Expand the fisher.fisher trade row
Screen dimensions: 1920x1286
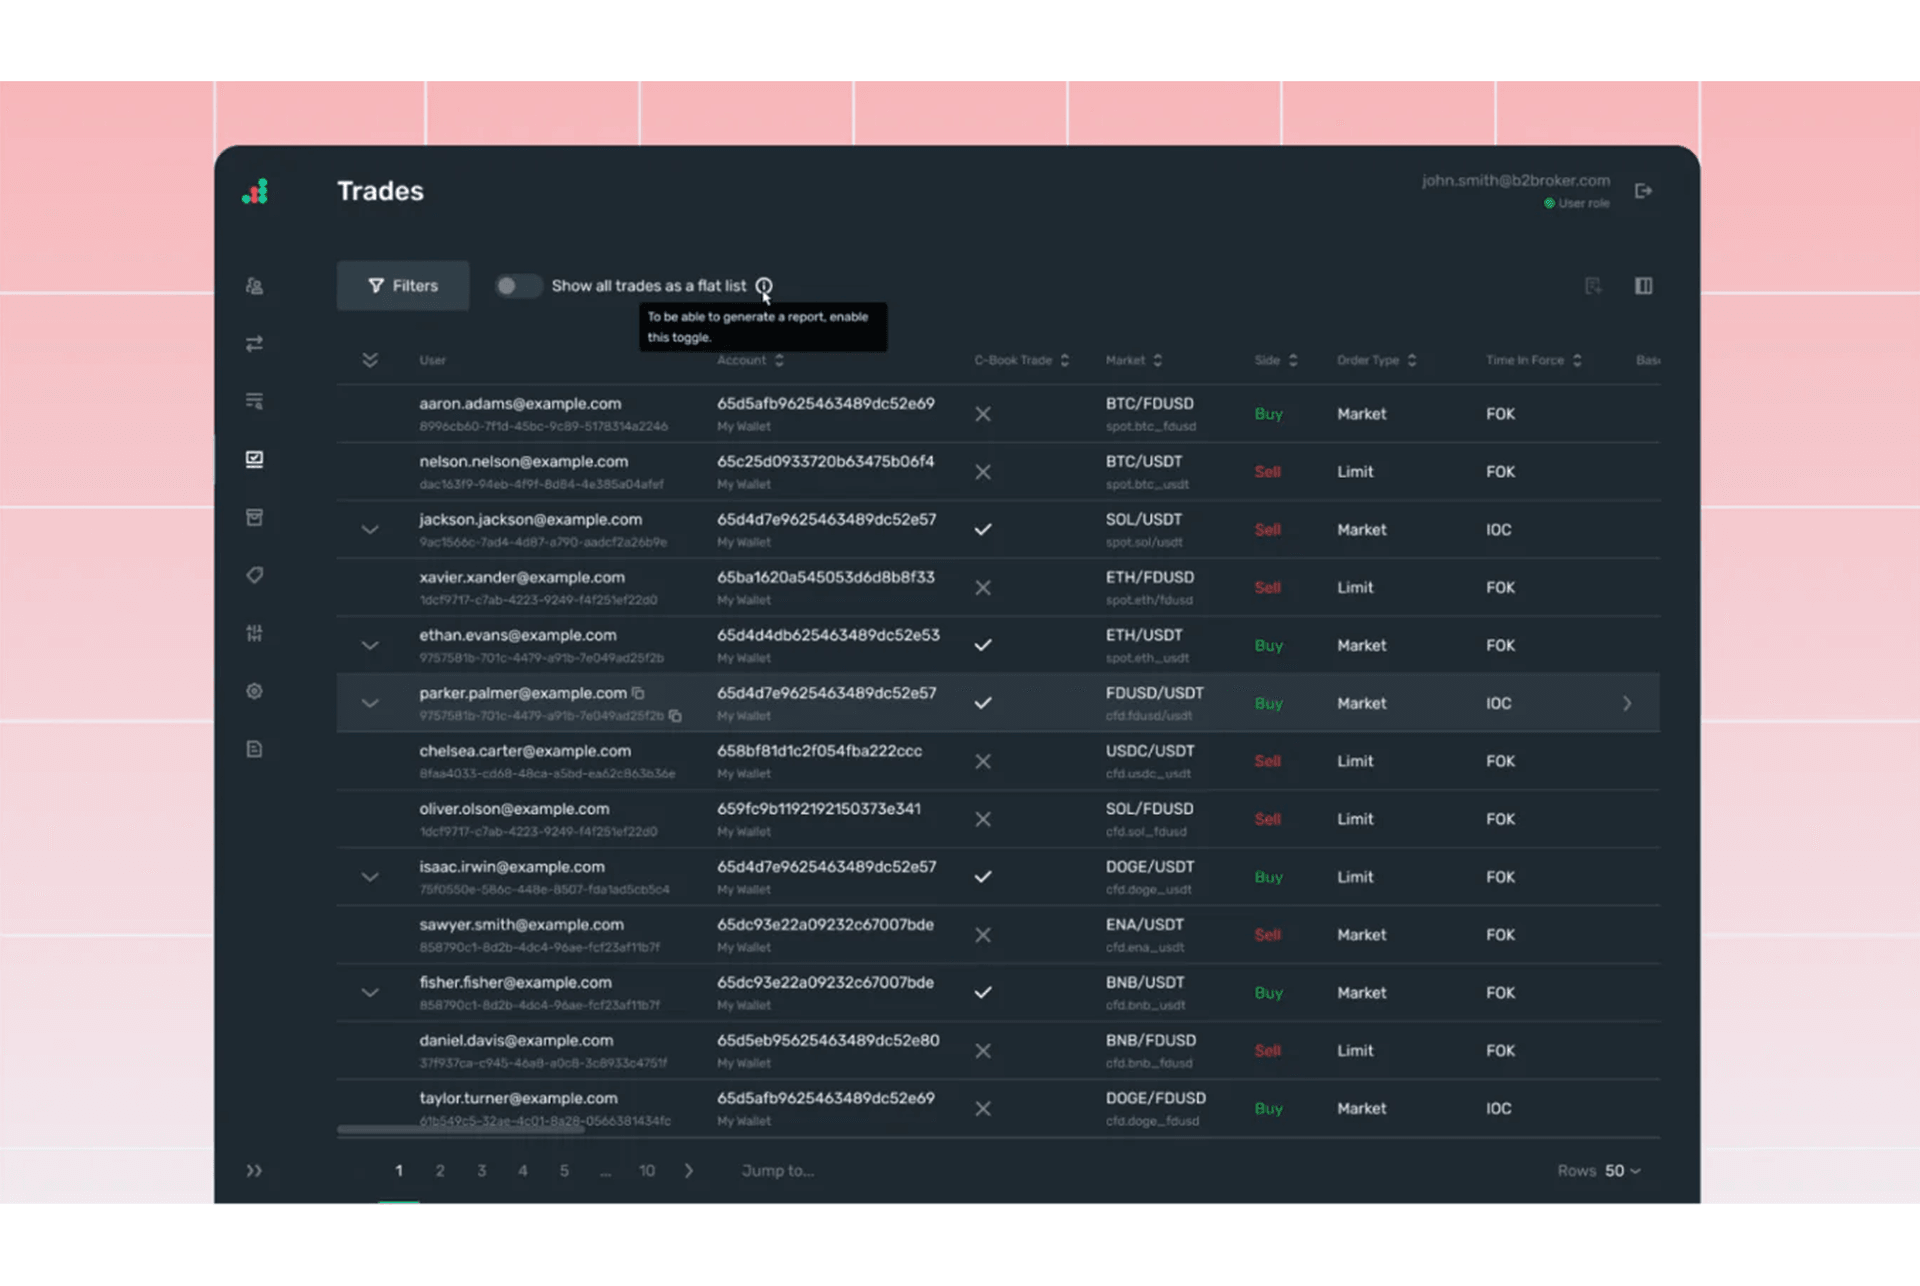coord(370,993)
